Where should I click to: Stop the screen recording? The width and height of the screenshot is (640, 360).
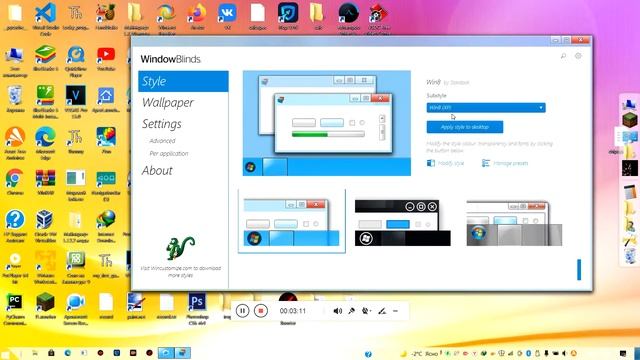pos(261,311)
